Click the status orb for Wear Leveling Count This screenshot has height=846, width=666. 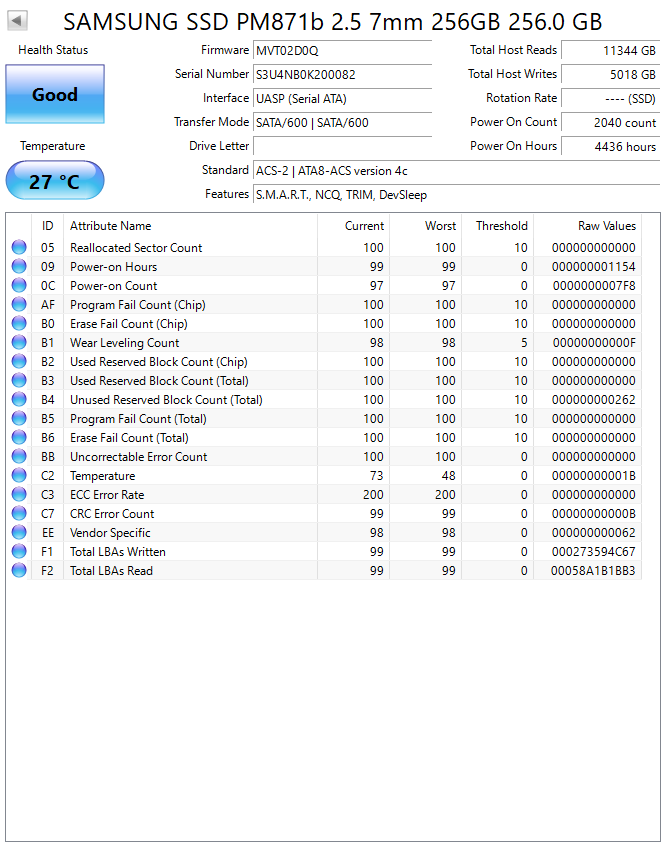tap(19, 342)
